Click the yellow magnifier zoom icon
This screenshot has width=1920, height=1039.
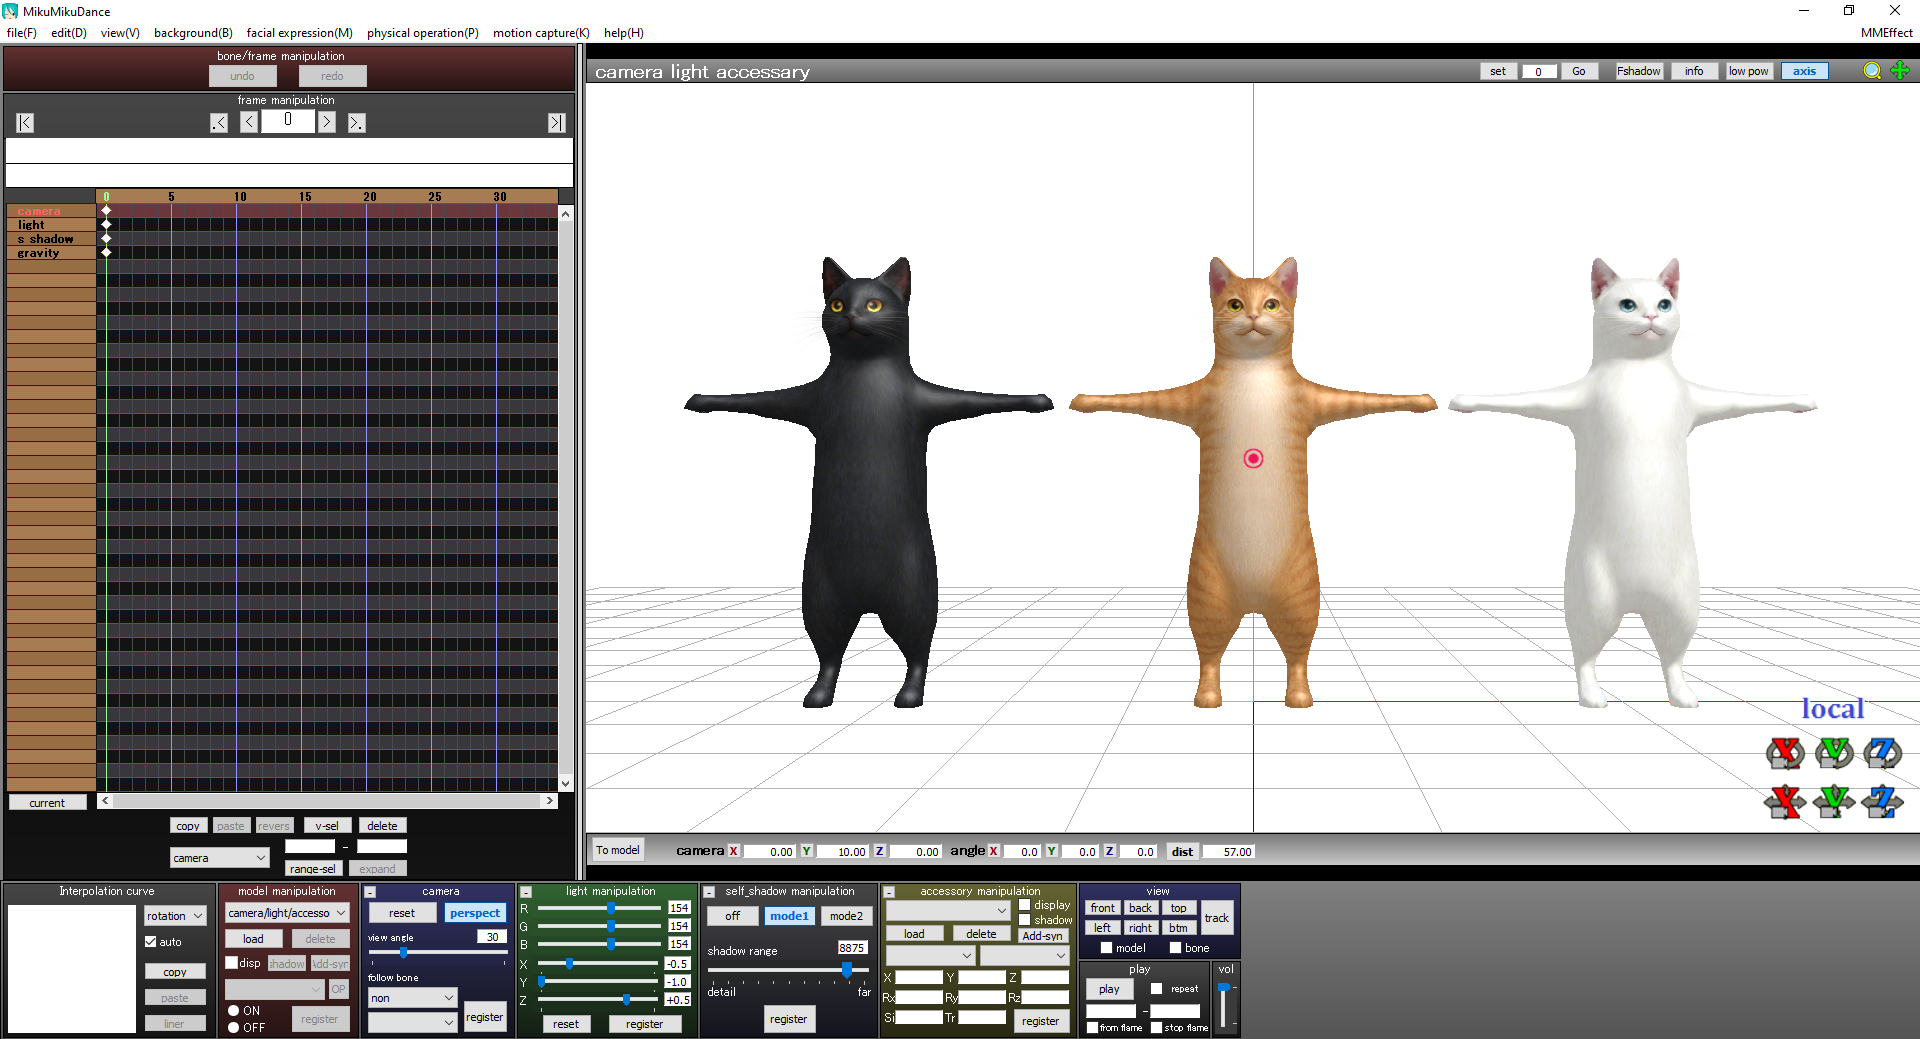[1872, 71]
